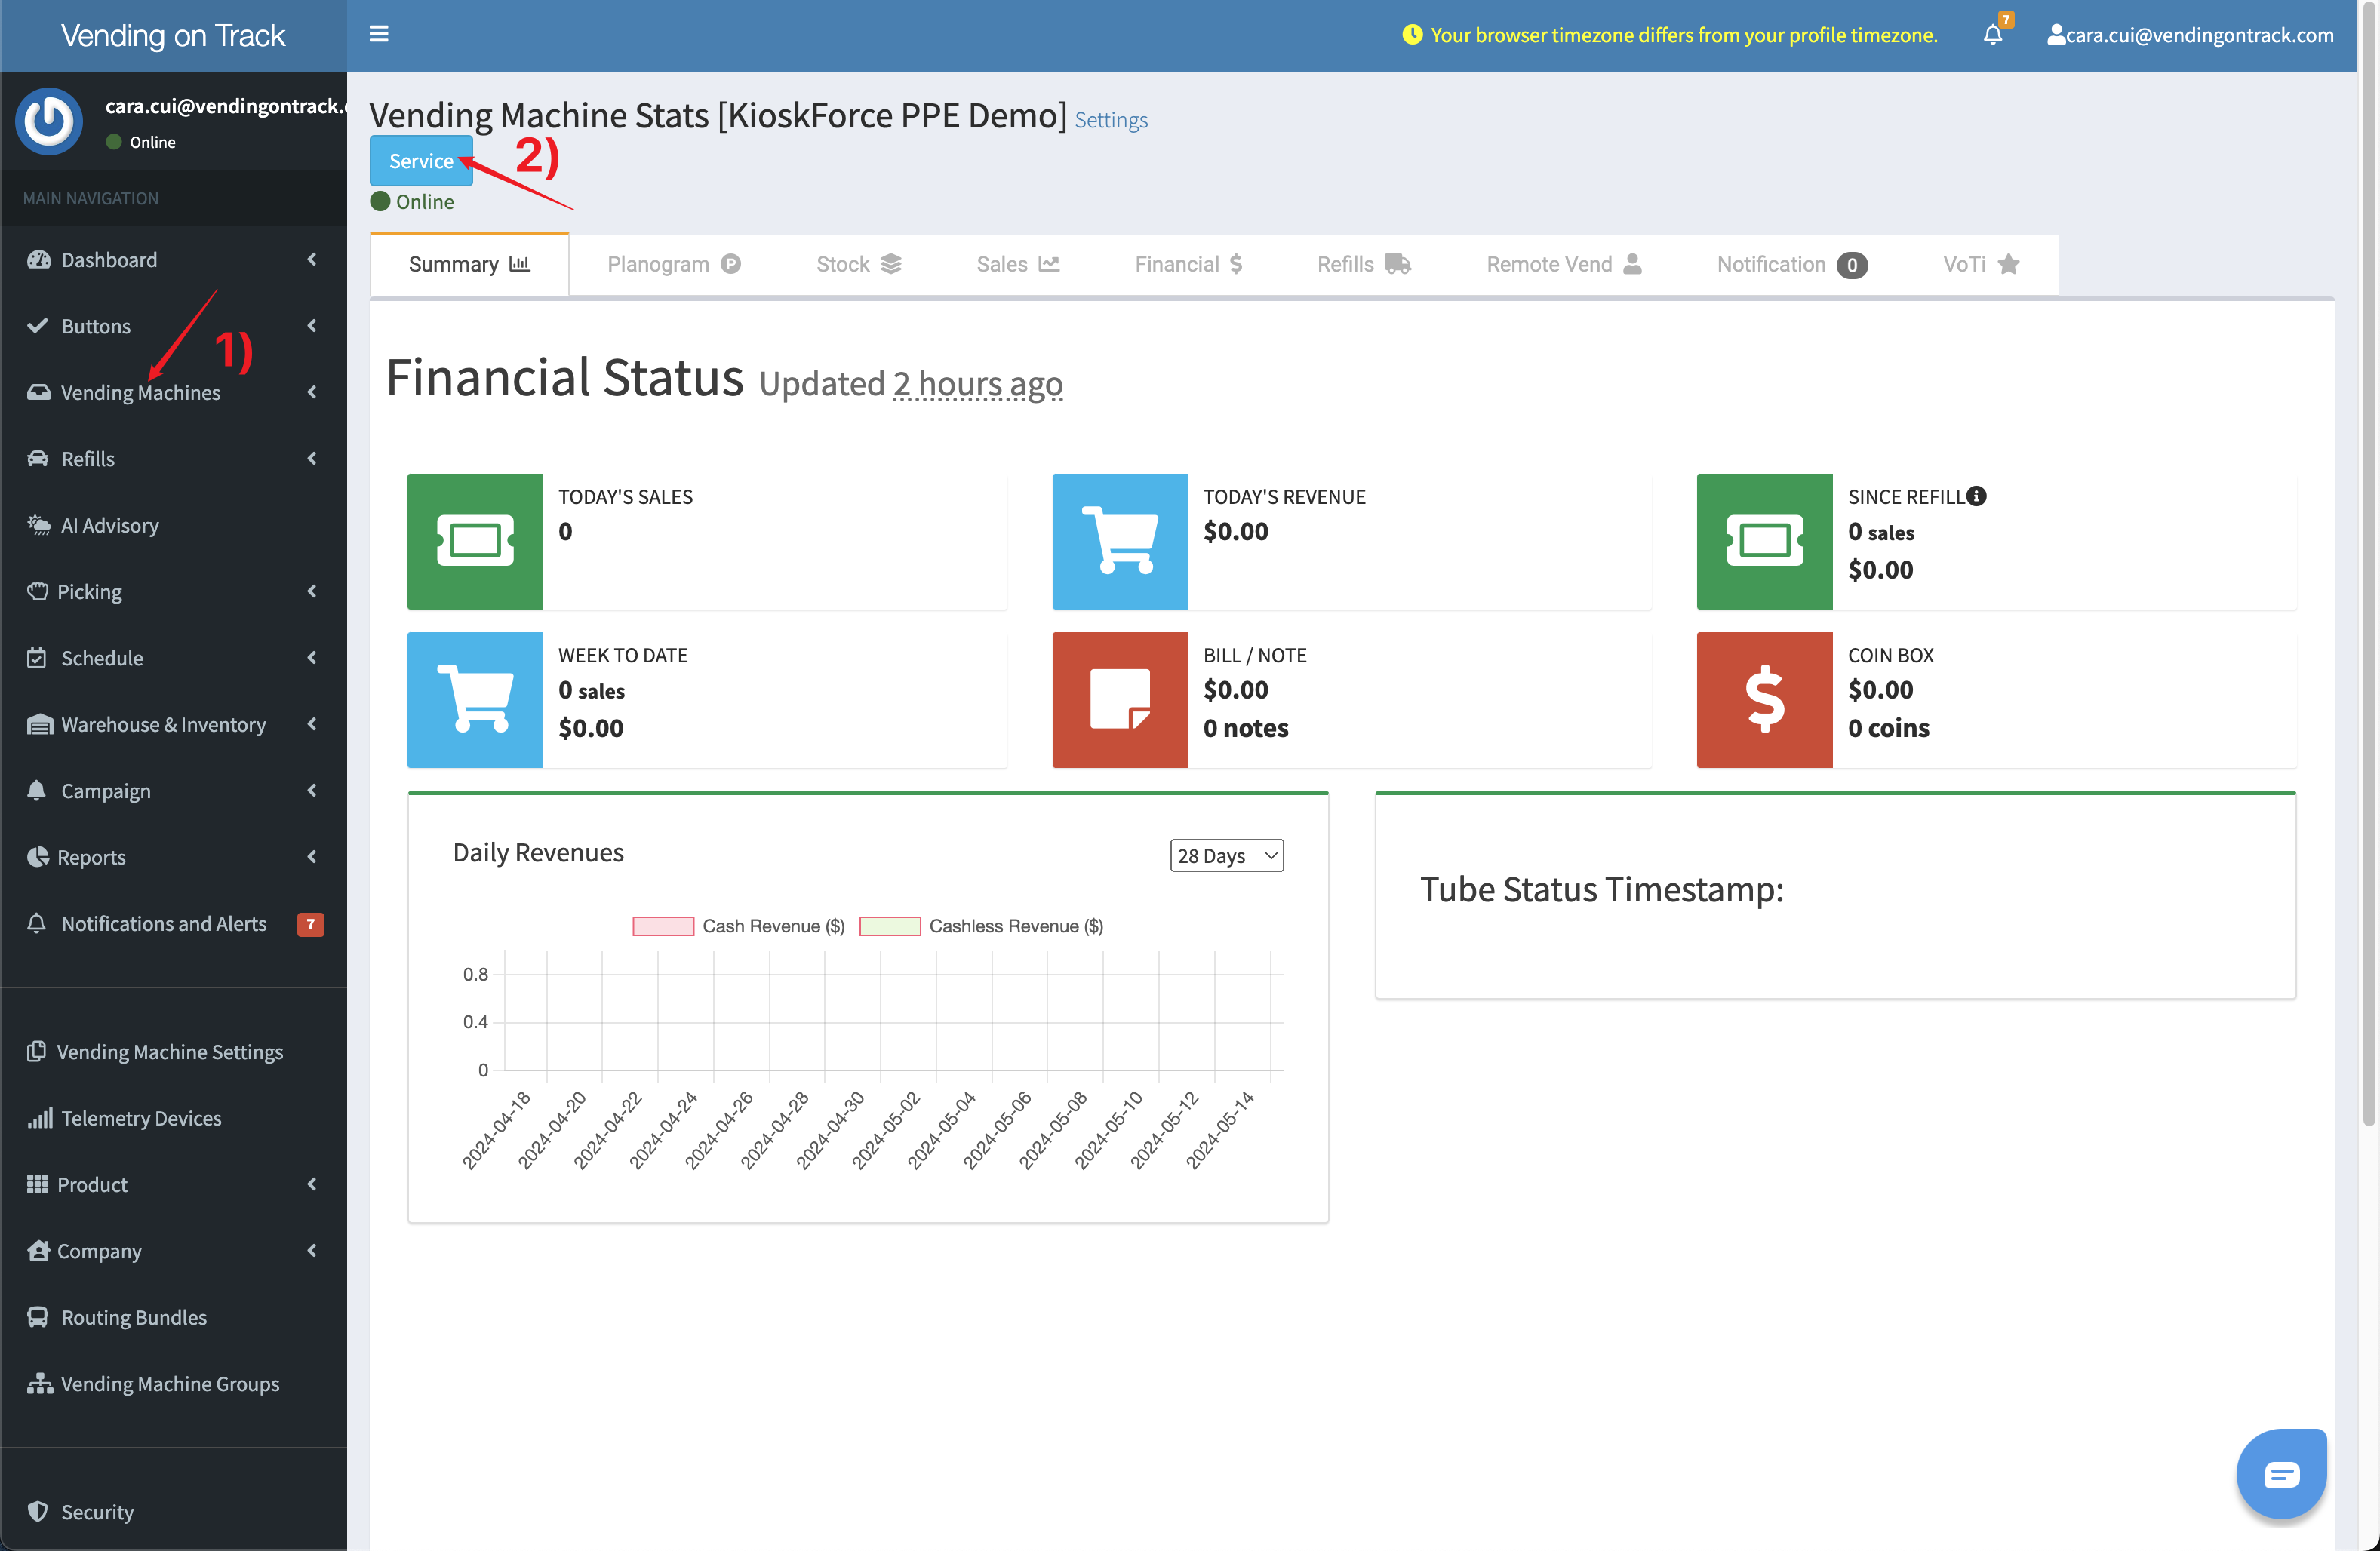Open the live chat bubble icon
The image size is (2380, 1551).
(x=2281, y=1473)
